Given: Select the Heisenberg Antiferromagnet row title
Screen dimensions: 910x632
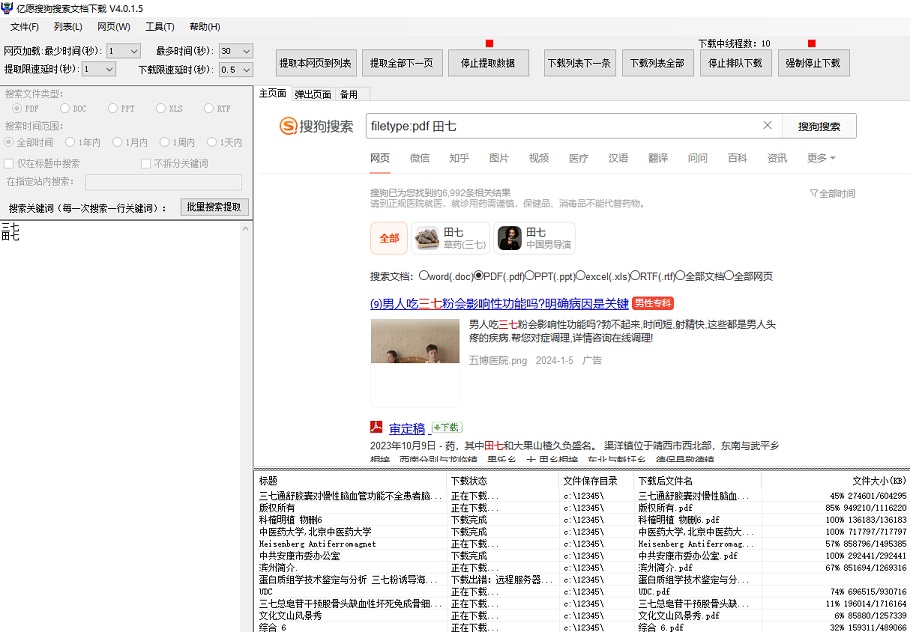Looking at the screenshot, I should (x=317, y=544).
